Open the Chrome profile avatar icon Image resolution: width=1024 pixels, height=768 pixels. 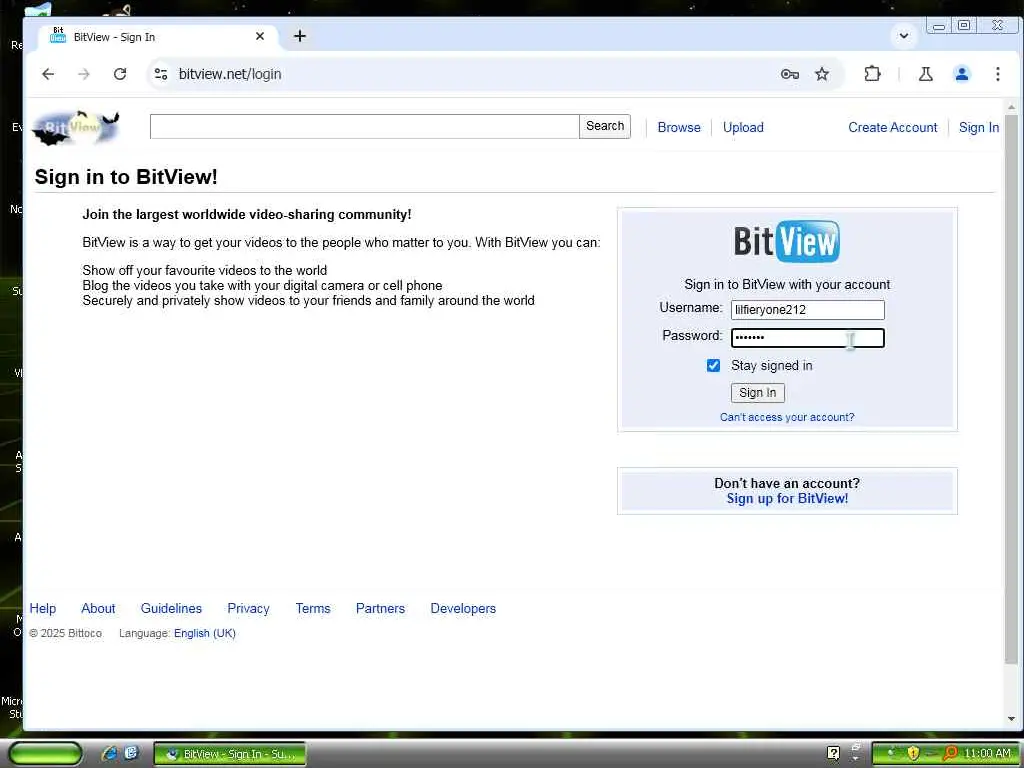coord(961,74)
